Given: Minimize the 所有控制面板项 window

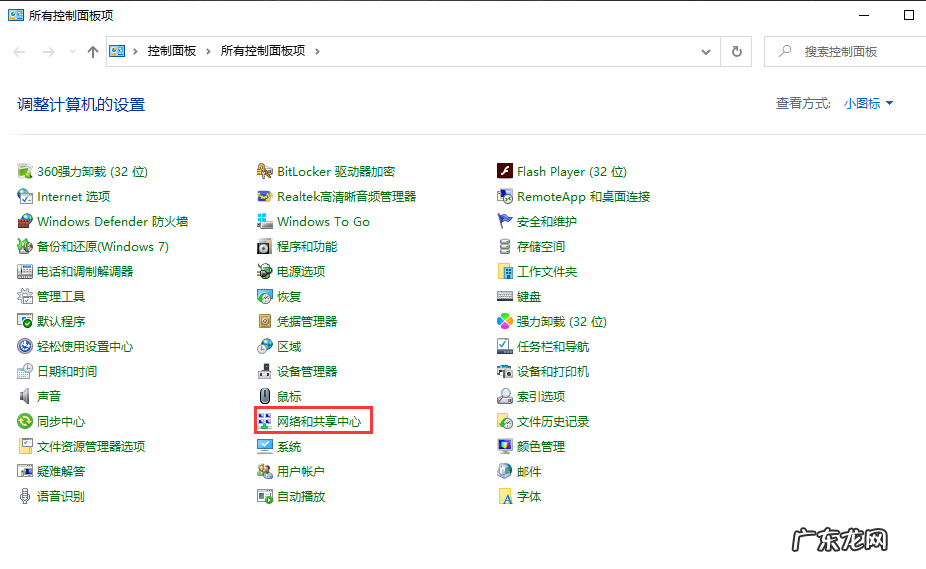Looking at the screenshot, I should [864, 15].
